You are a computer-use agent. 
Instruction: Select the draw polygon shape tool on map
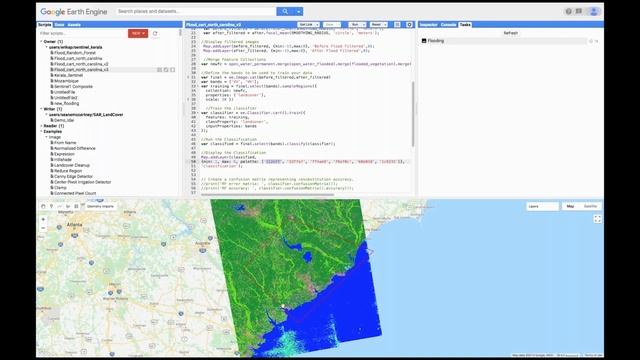click(x=68, y=207)
